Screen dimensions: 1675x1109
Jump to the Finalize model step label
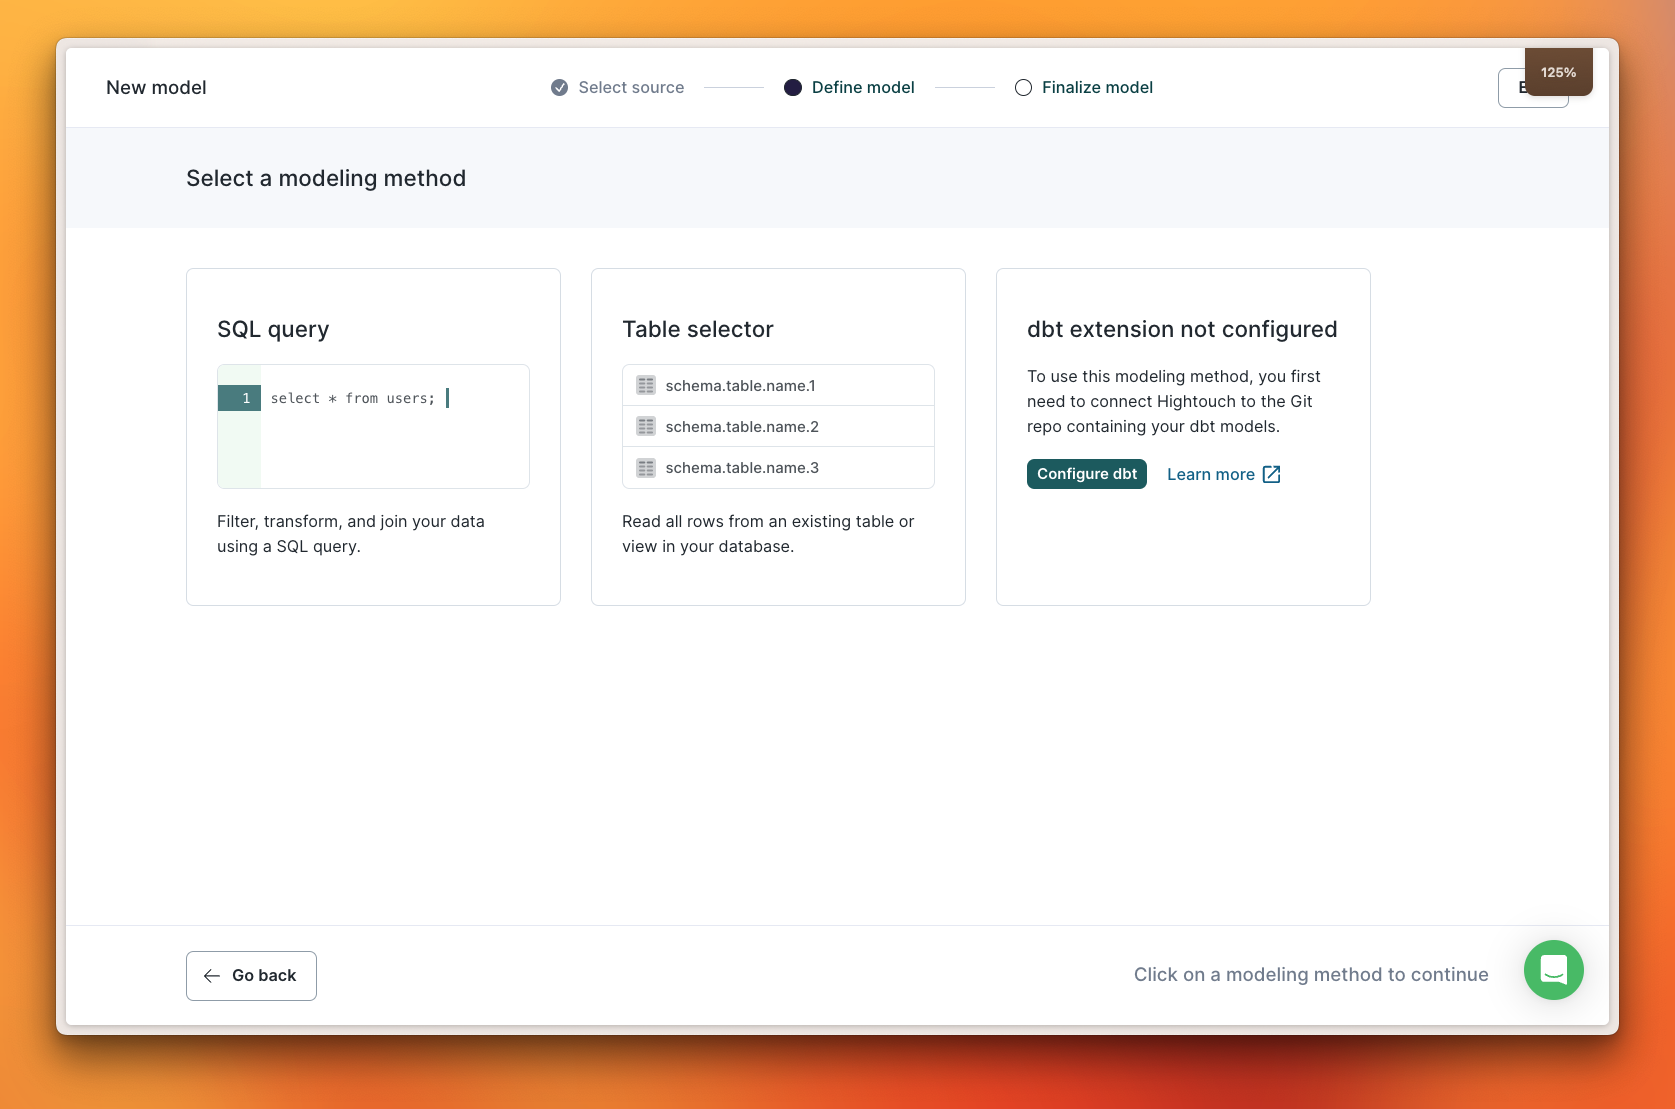1097,88
